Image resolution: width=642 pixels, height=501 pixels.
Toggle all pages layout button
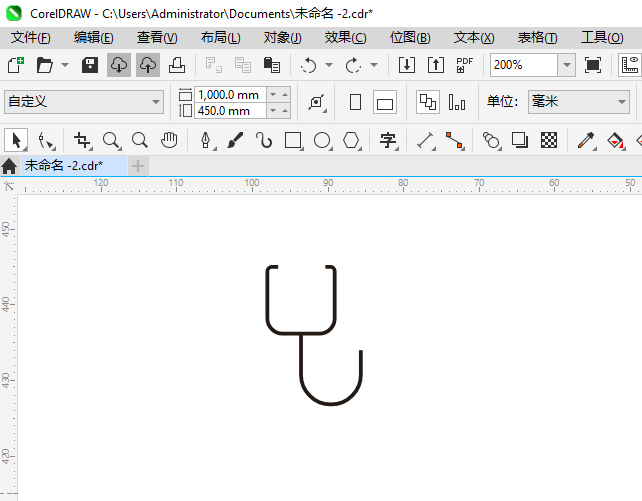click(x=428, y=102)
